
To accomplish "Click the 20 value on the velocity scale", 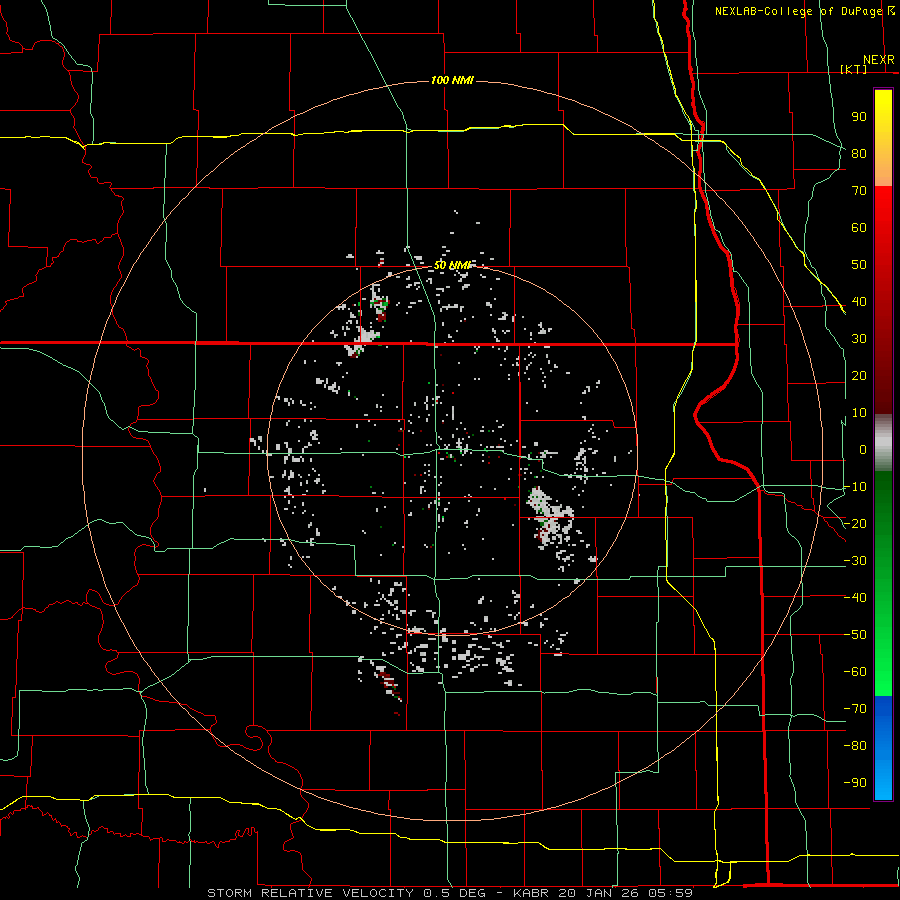I will click(x=859, y=376).
